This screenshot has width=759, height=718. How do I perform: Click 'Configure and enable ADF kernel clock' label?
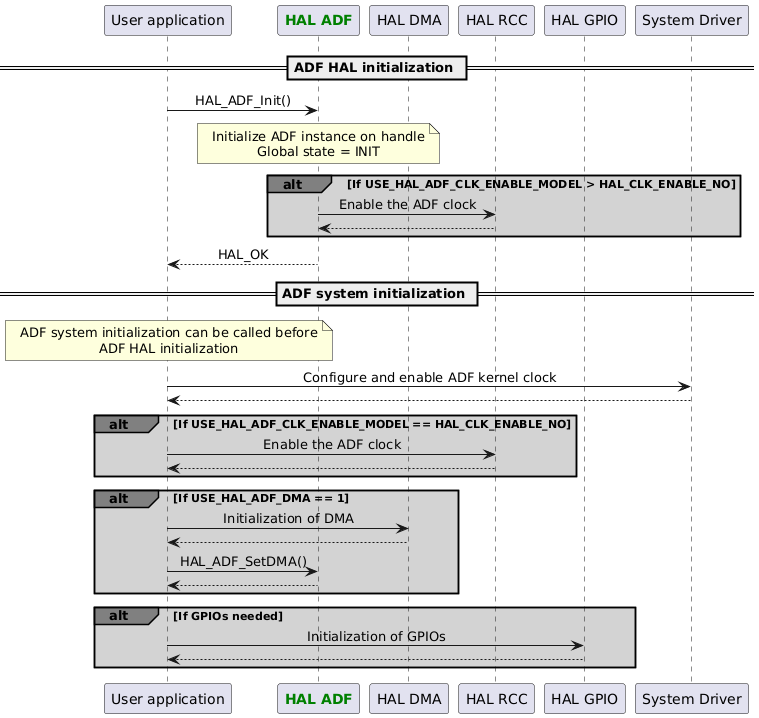tap(429, 378)
